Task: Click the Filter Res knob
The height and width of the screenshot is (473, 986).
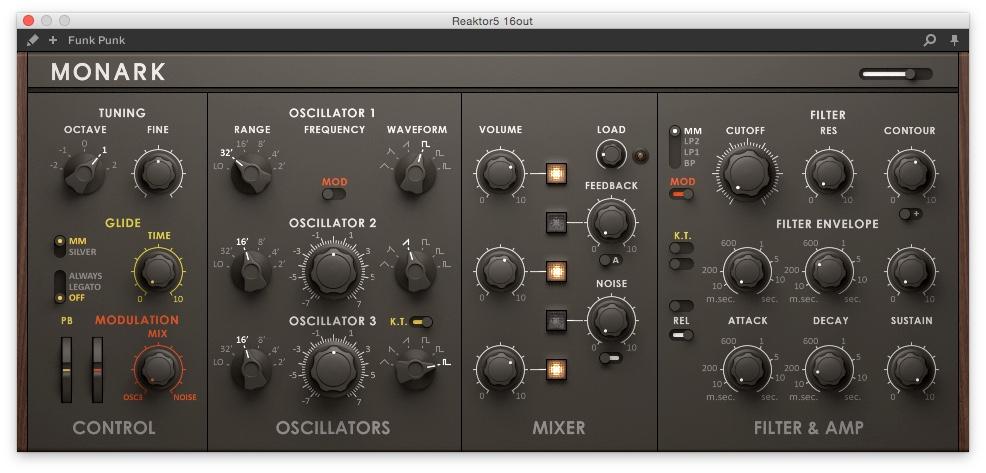Action: [x=829, y=173]
